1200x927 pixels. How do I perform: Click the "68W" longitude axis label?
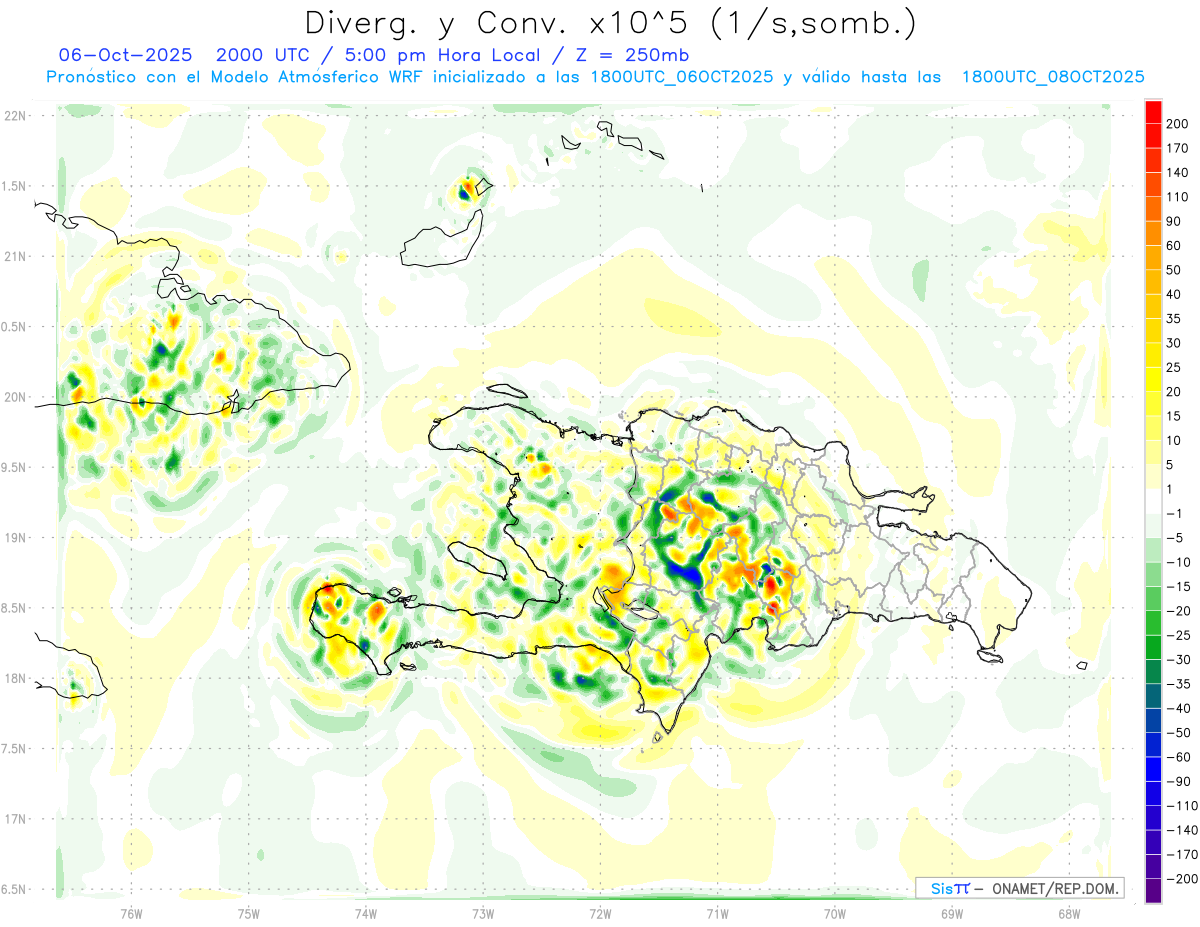tap(1068, 912)
